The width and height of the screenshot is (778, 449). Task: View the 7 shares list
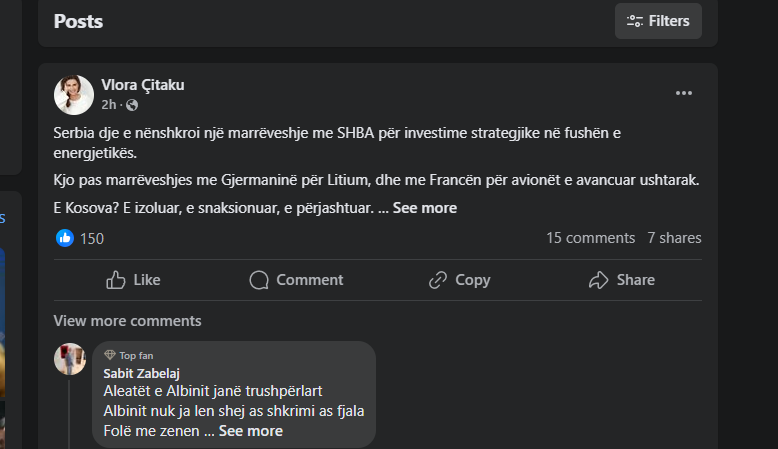[674, 238]
